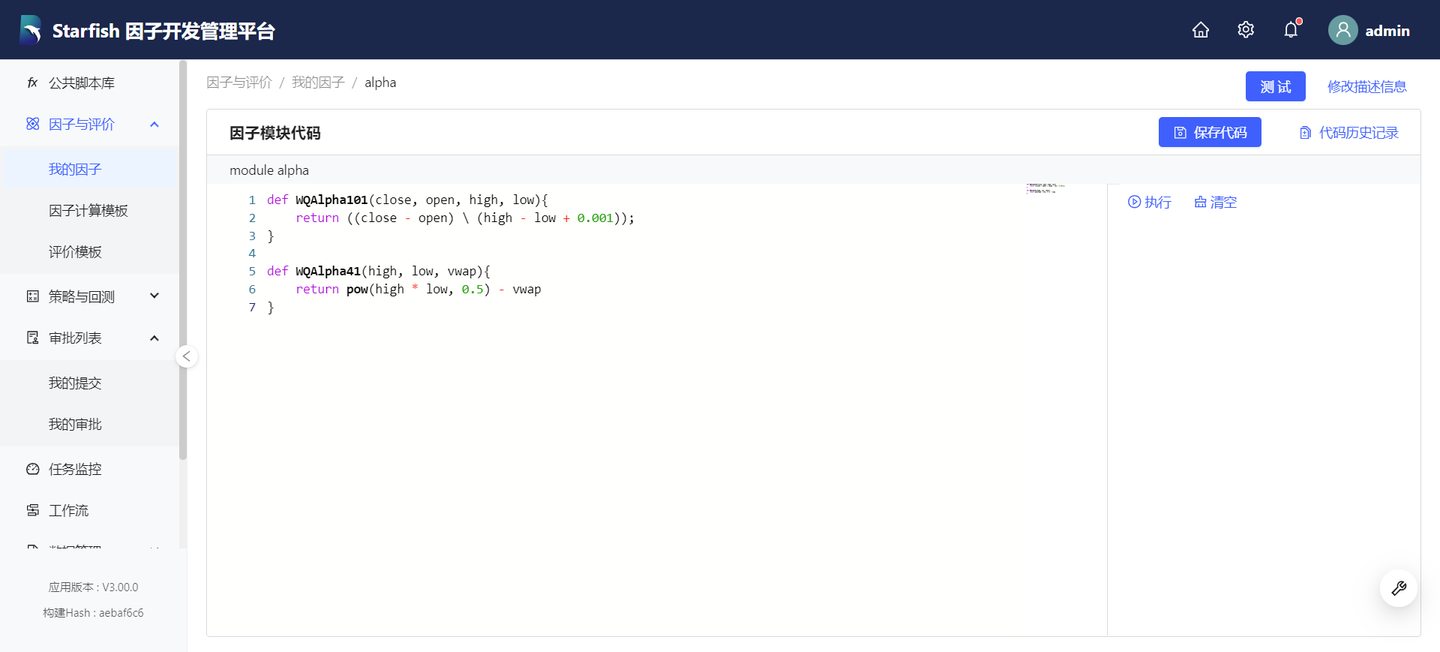
Task: Open settings gear icon in header
Action: click(x=1246, y=30)
